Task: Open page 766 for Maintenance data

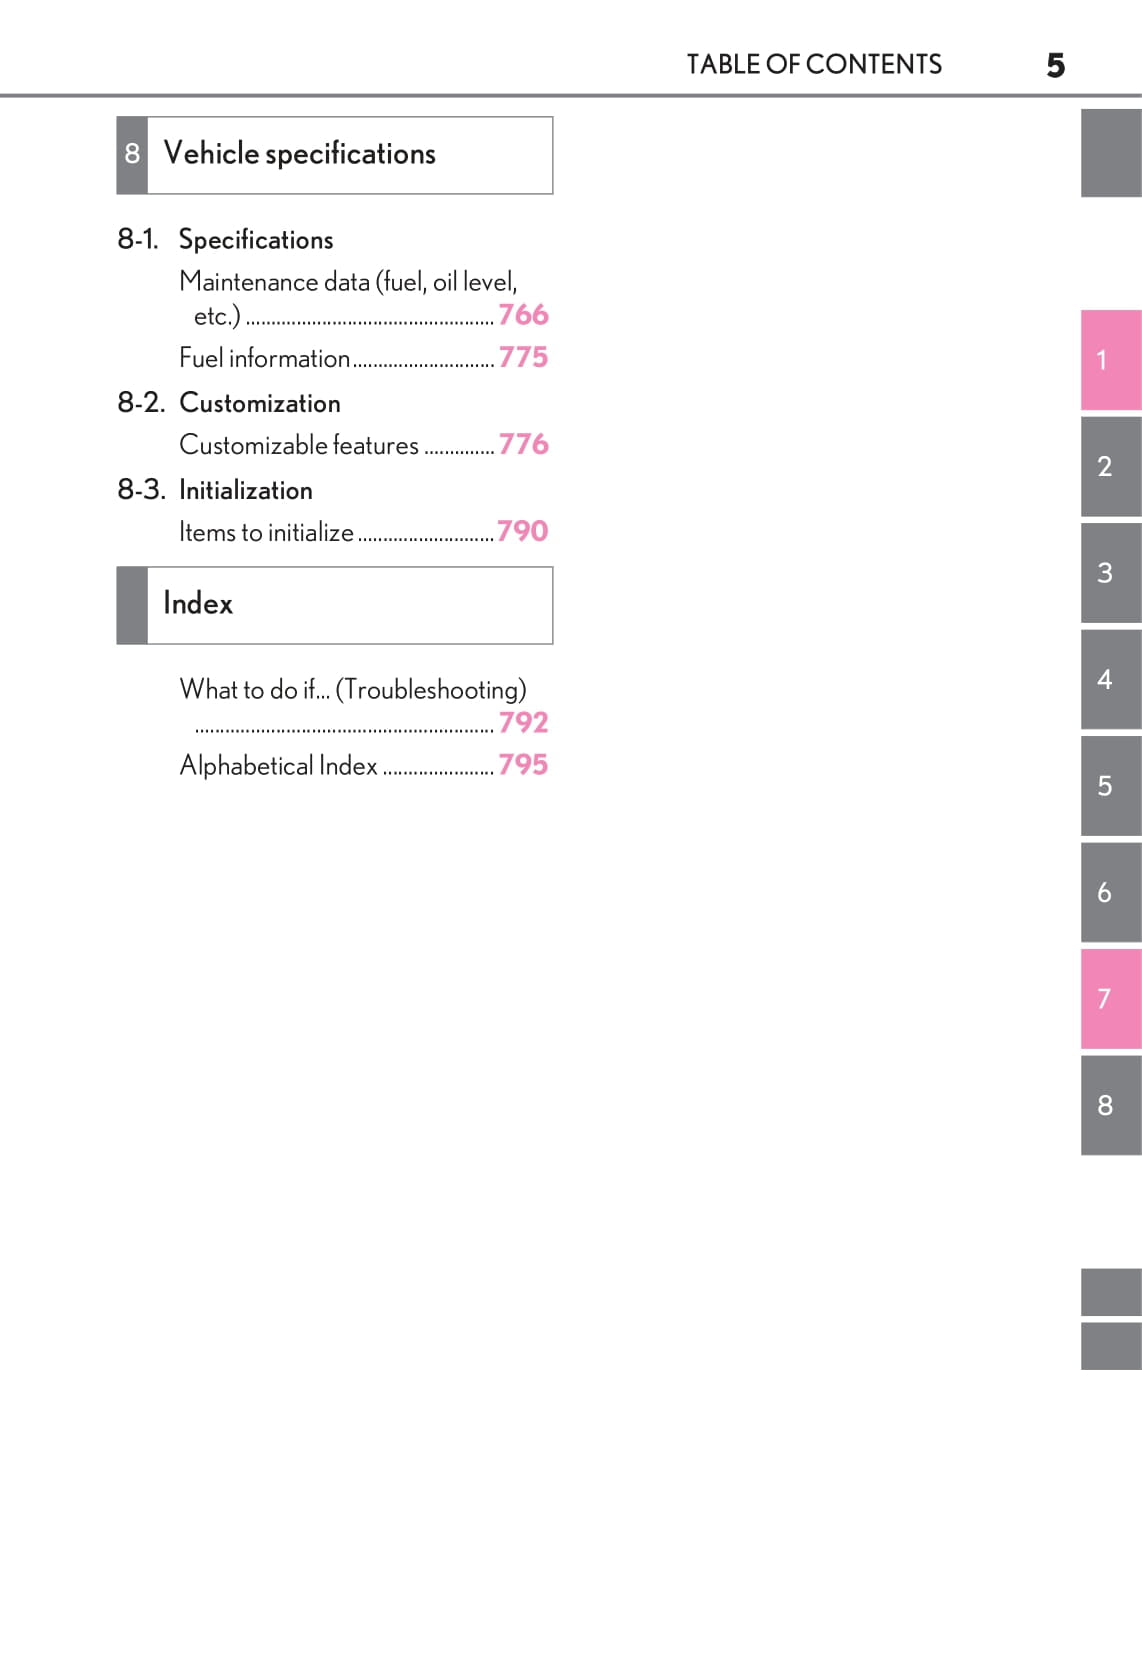Action: (x=523, y=315)
